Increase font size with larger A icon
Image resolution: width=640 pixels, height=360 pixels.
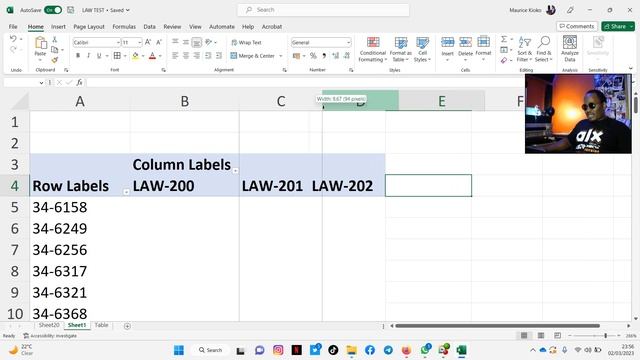coord(148,42)
